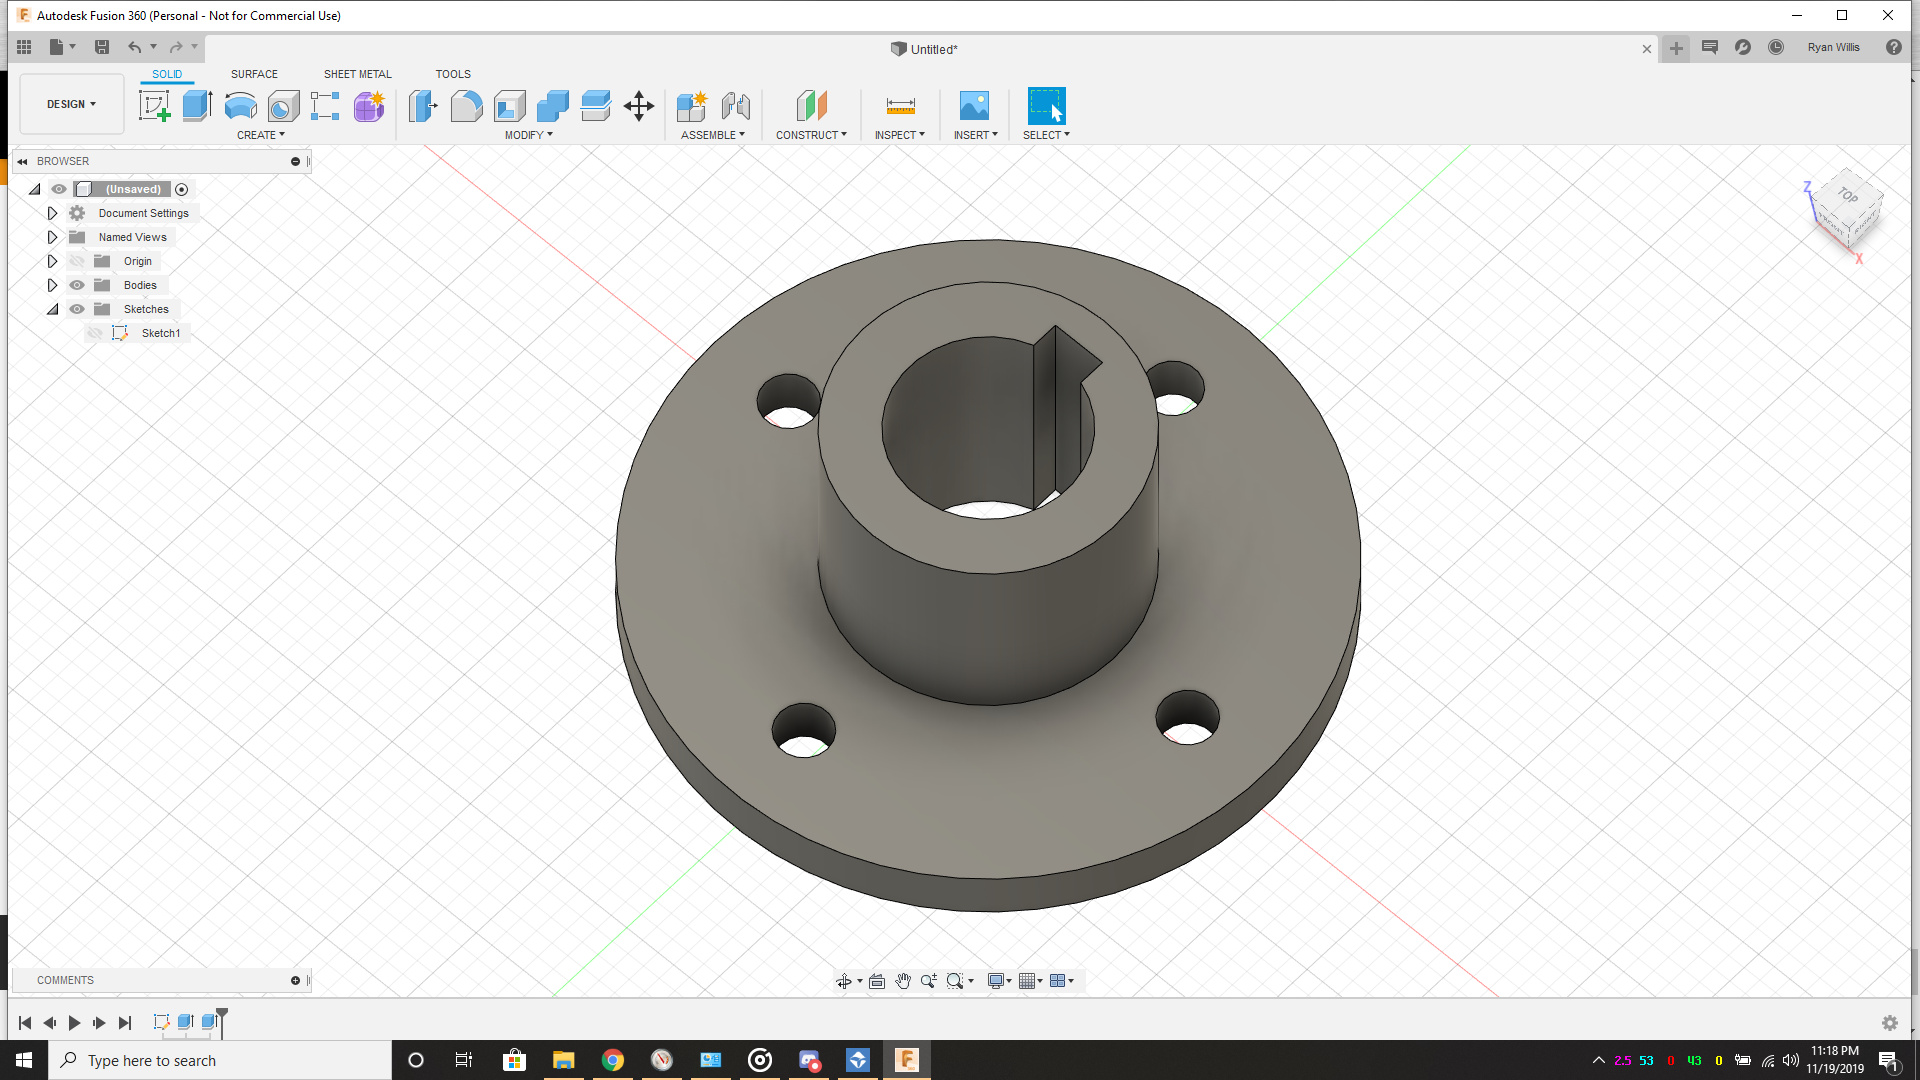Switch to the SURFACE tab
Screen dimensions: 1920x1080
pyautogui.click(x=254, y=74)
